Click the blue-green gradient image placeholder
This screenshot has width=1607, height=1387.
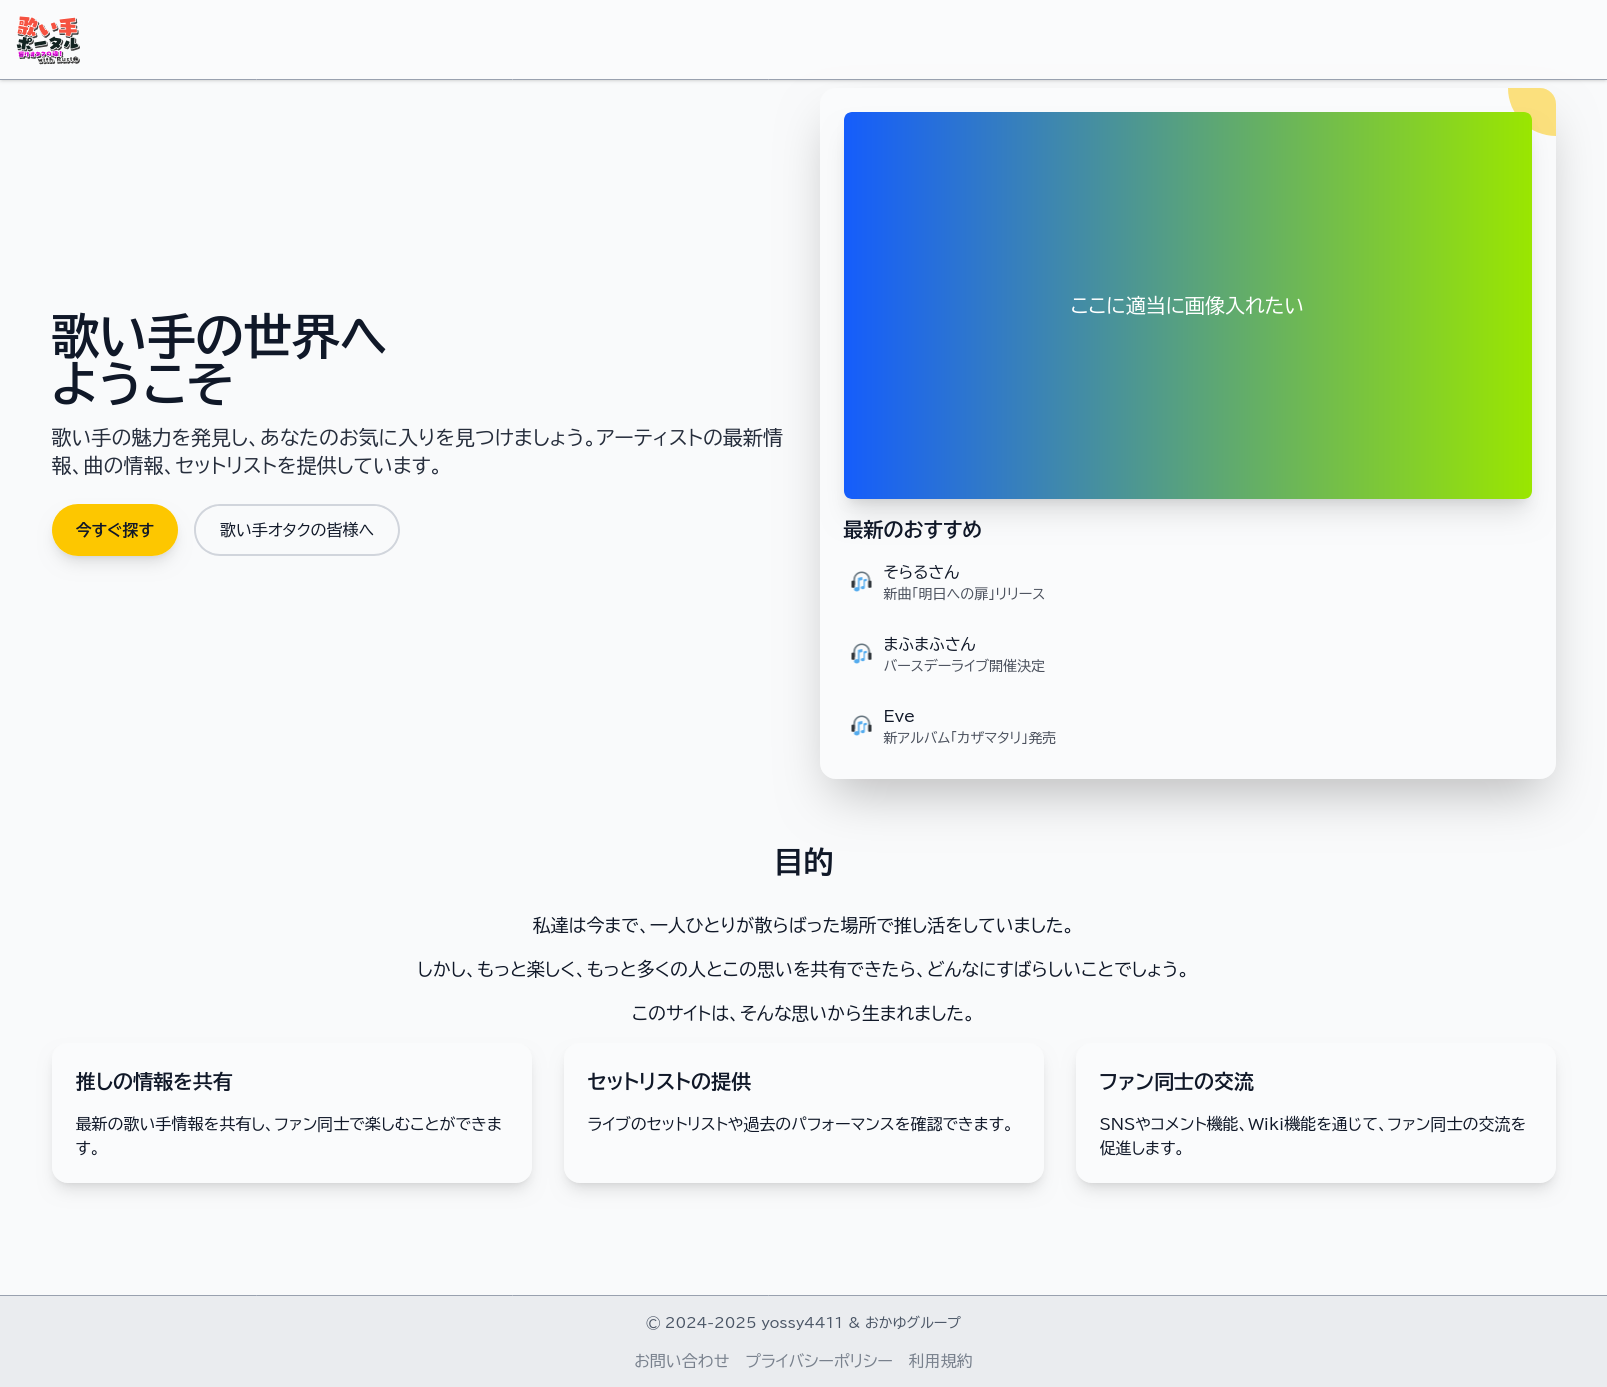tap(1187, 305)
